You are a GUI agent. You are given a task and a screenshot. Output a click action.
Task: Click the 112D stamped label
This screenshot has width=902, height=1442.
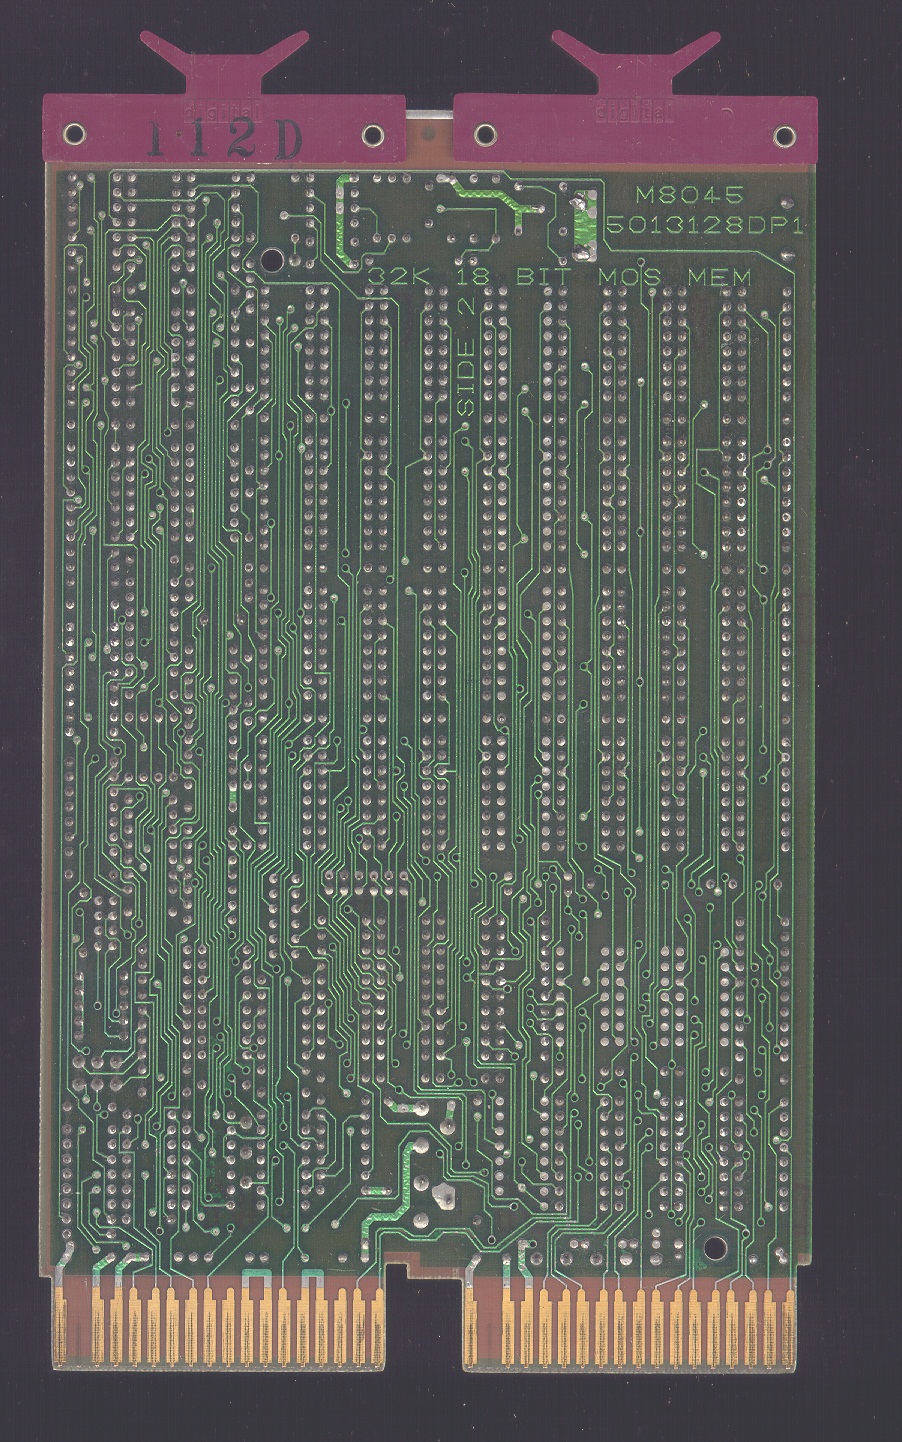tap(224, 141)
